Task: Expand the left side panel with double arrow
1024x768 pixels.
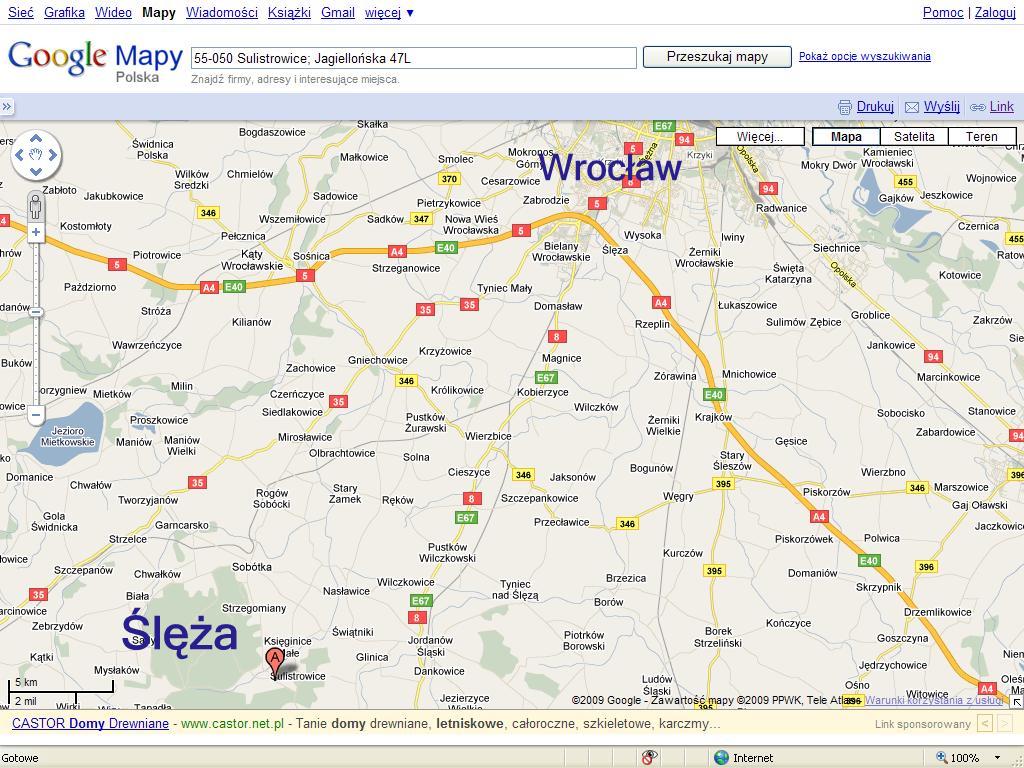Action: point(6,107)
